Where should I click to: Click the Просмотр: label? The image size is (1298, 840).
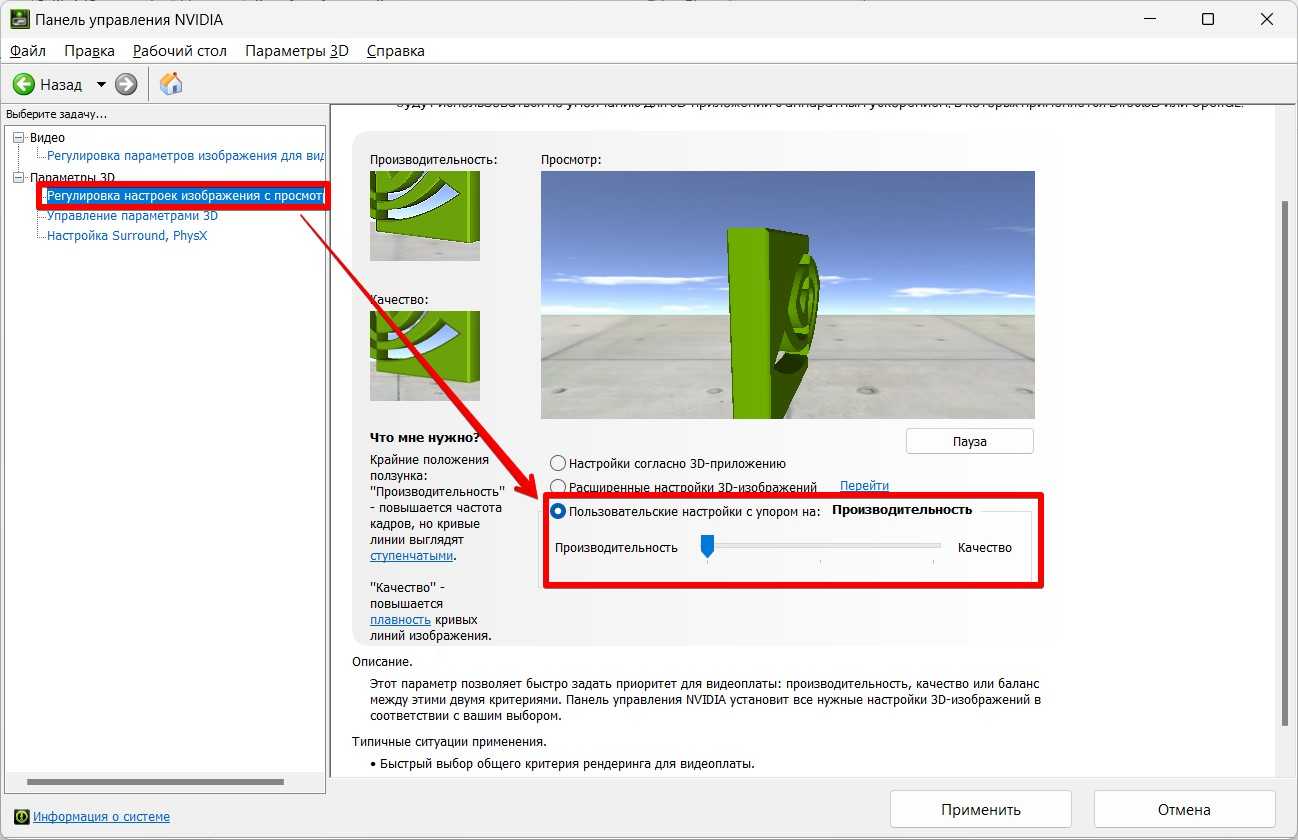click(571, 159)
